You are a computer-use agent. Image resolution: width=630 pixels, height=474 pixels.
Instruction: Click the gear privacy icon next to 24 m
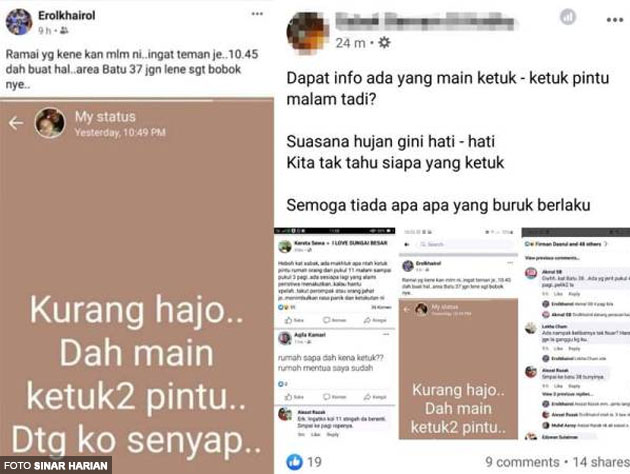[384, 42]
